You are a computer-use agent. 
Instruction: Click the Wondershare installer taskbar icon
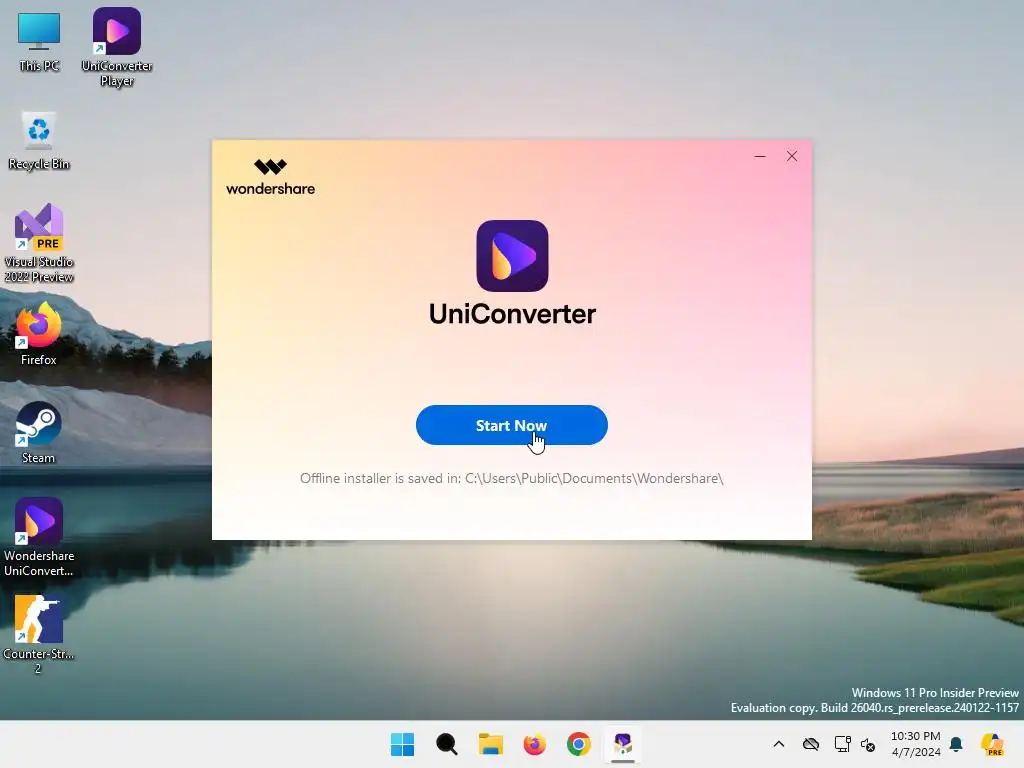[x=622, y=744]
